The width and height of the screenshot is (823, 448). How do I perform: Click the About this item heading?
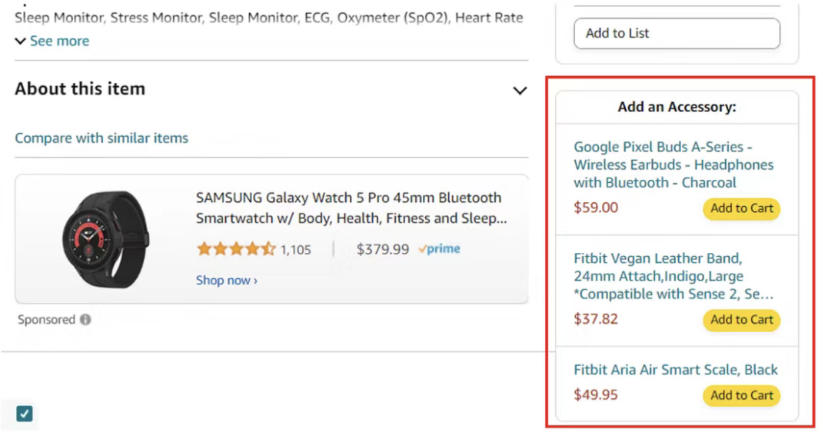click(80, 89)
